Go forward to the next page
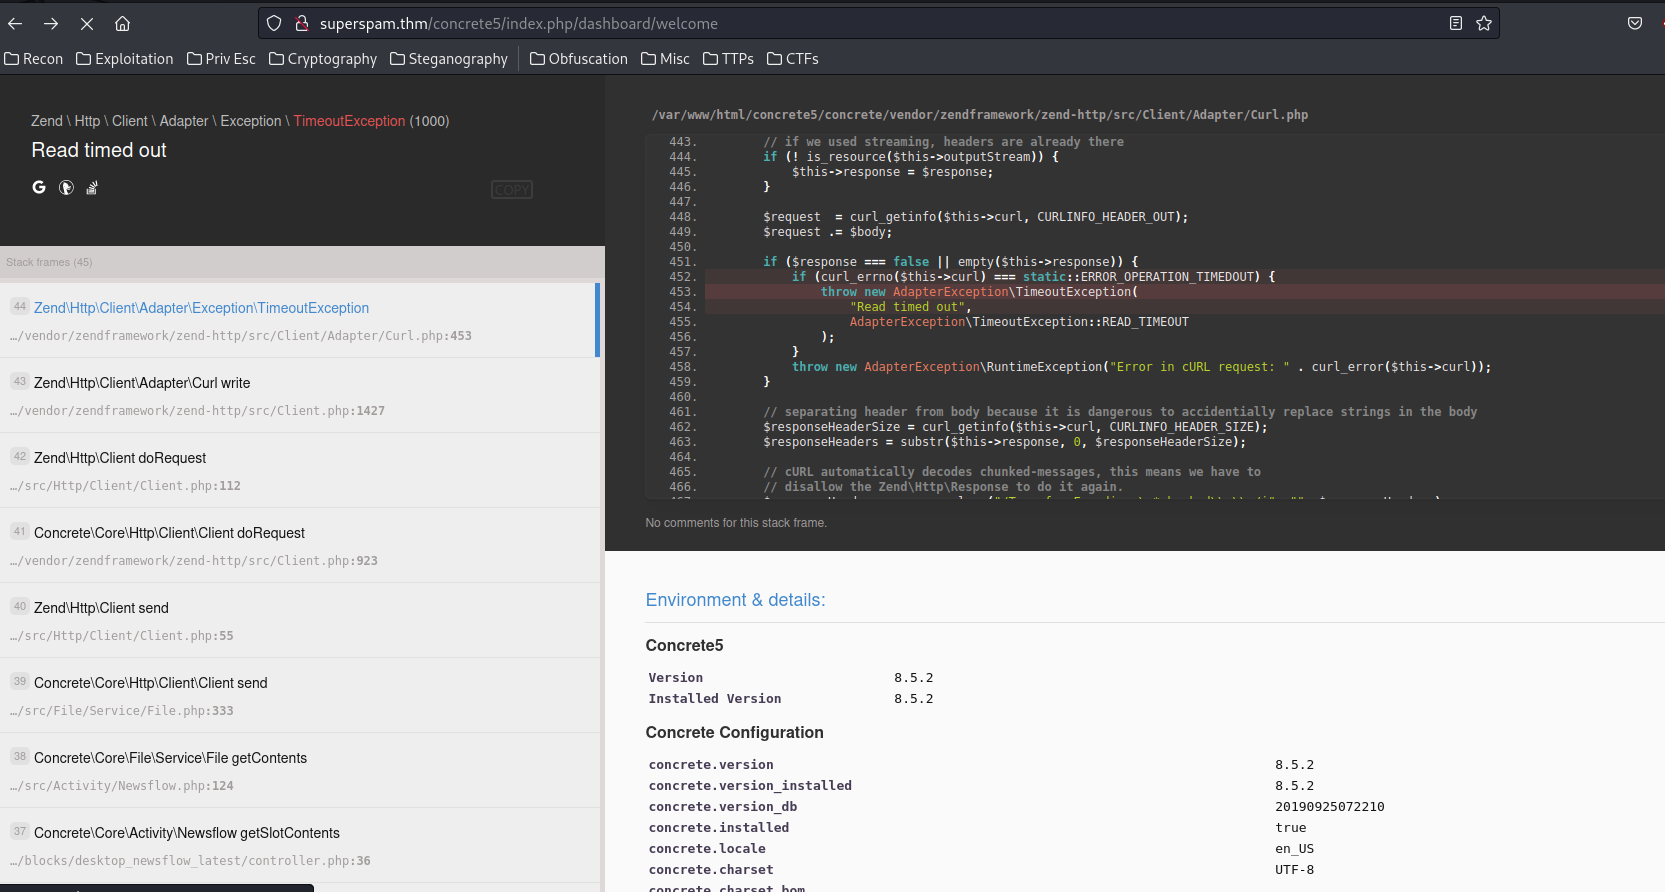Viewport: 1665px width, 892px height. point(51,23)
